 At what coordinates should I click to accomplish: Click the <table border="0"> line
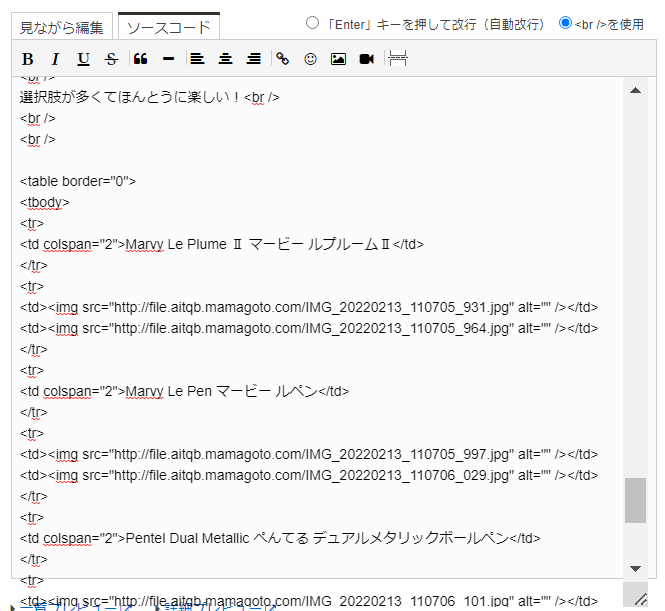click(x=78, y=181)
